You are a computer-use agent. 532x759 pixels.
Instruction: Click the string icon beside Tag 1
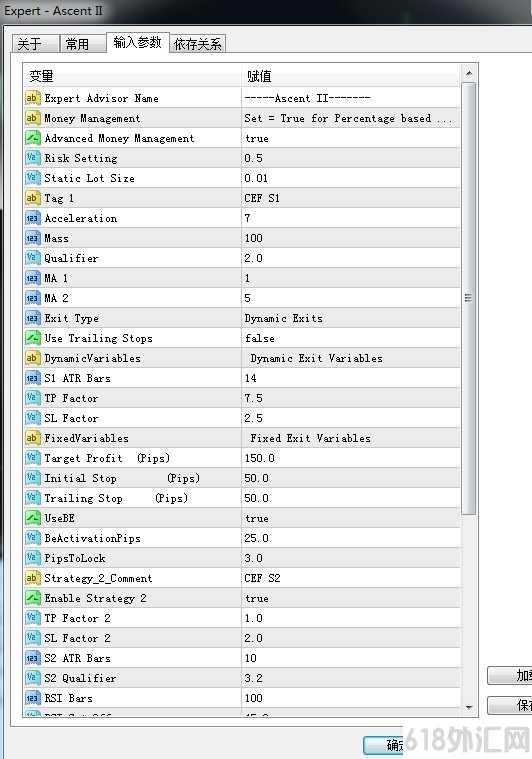point(32,198)
